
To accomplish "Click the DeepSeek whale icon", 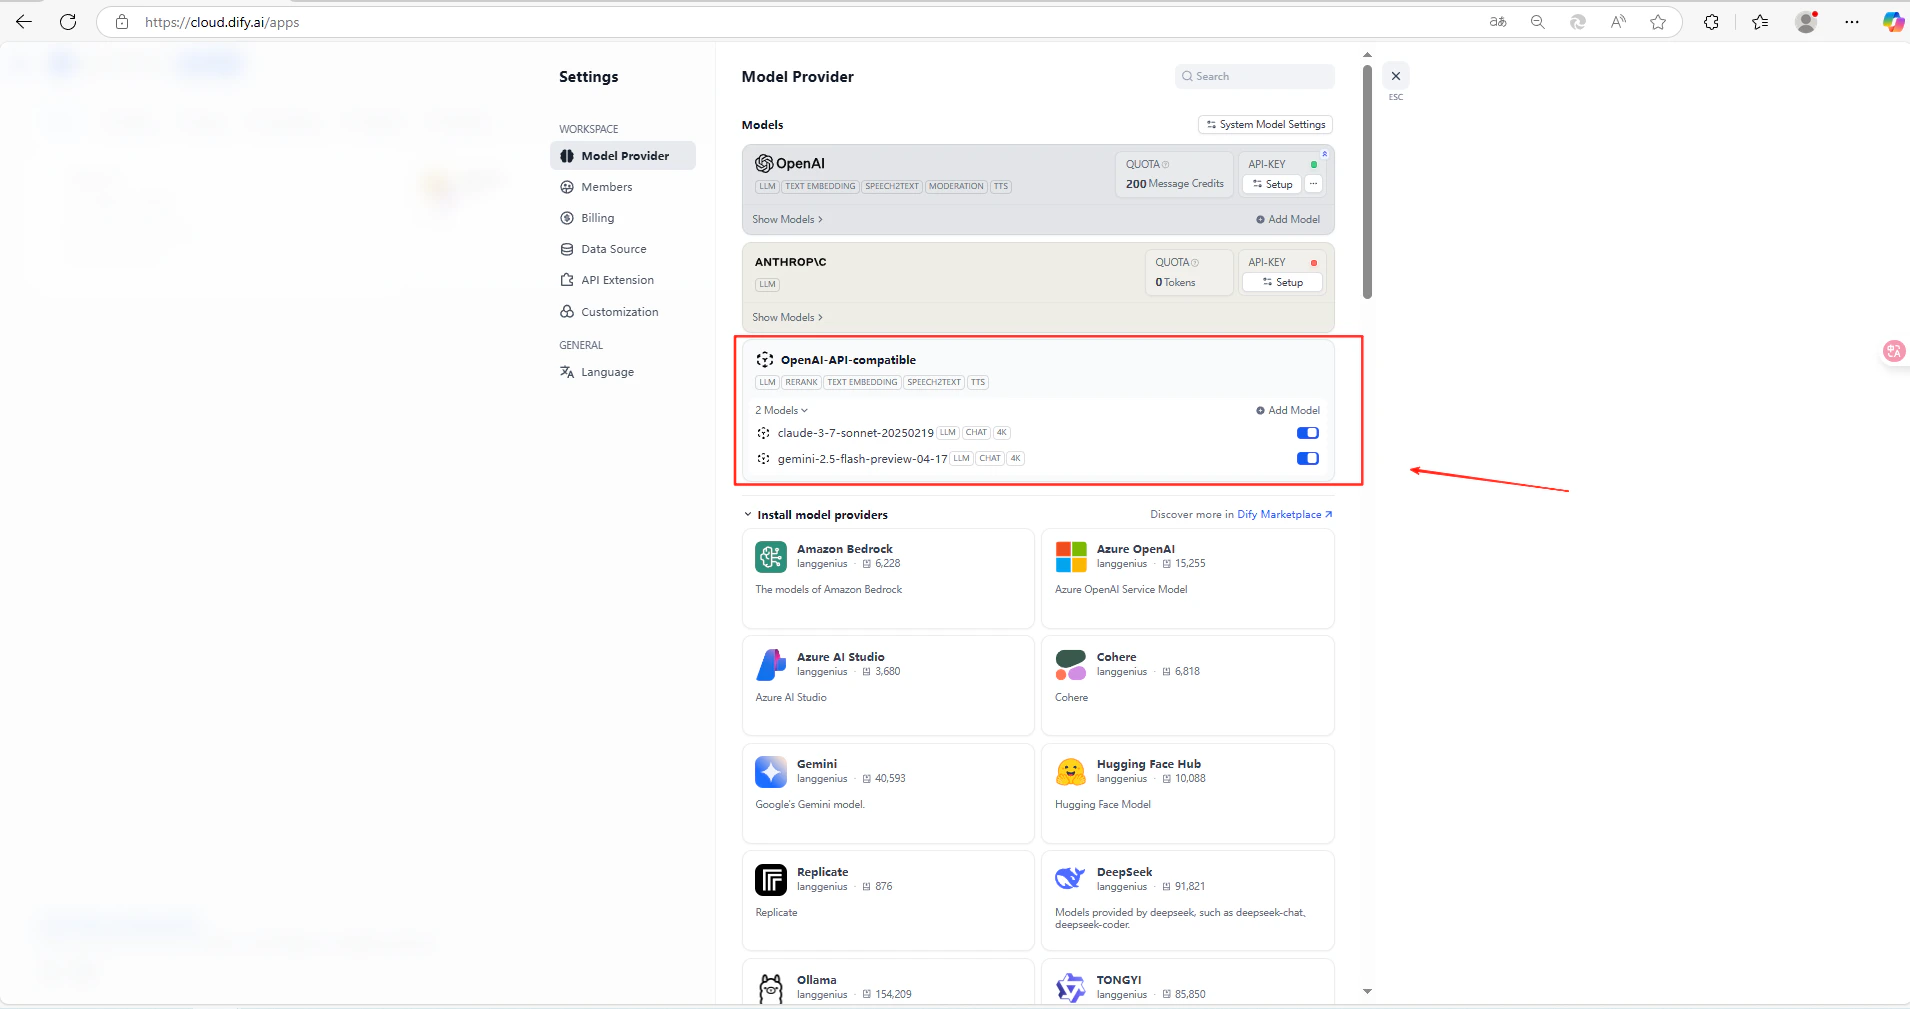I will click(1071, 879).
